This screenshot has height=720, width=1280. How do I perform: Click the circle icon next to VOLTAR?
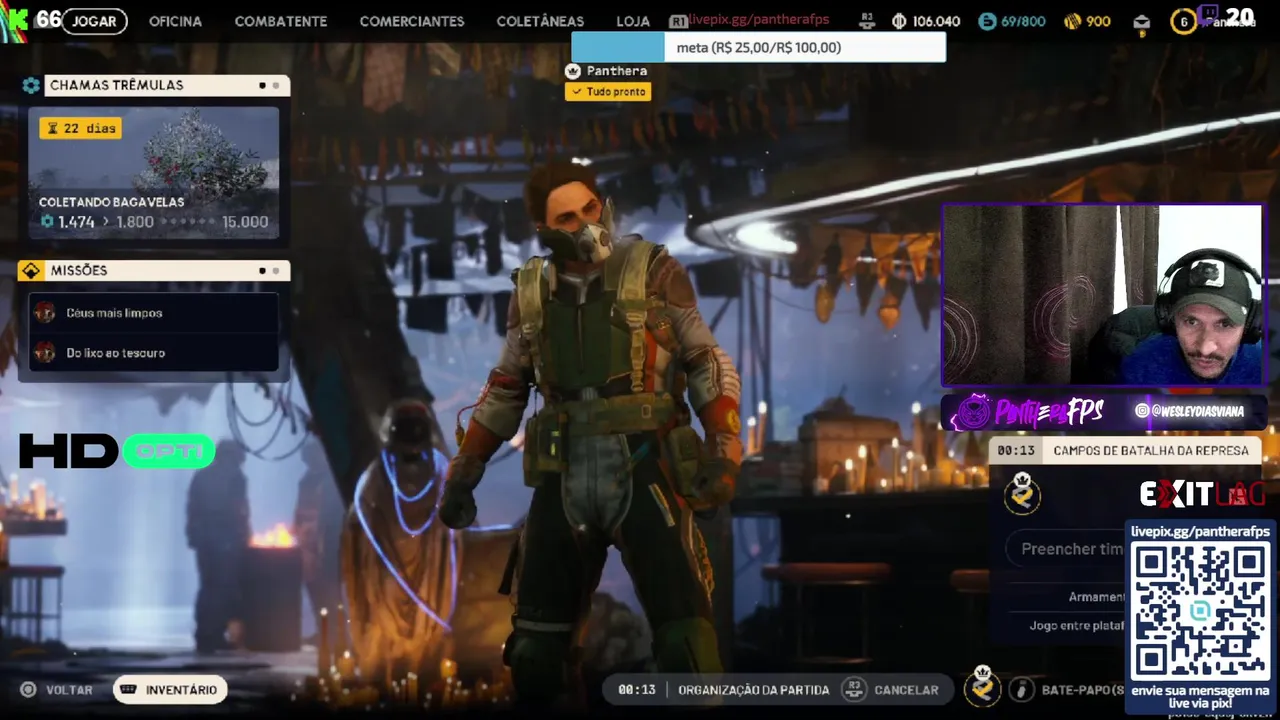(28, 690)
